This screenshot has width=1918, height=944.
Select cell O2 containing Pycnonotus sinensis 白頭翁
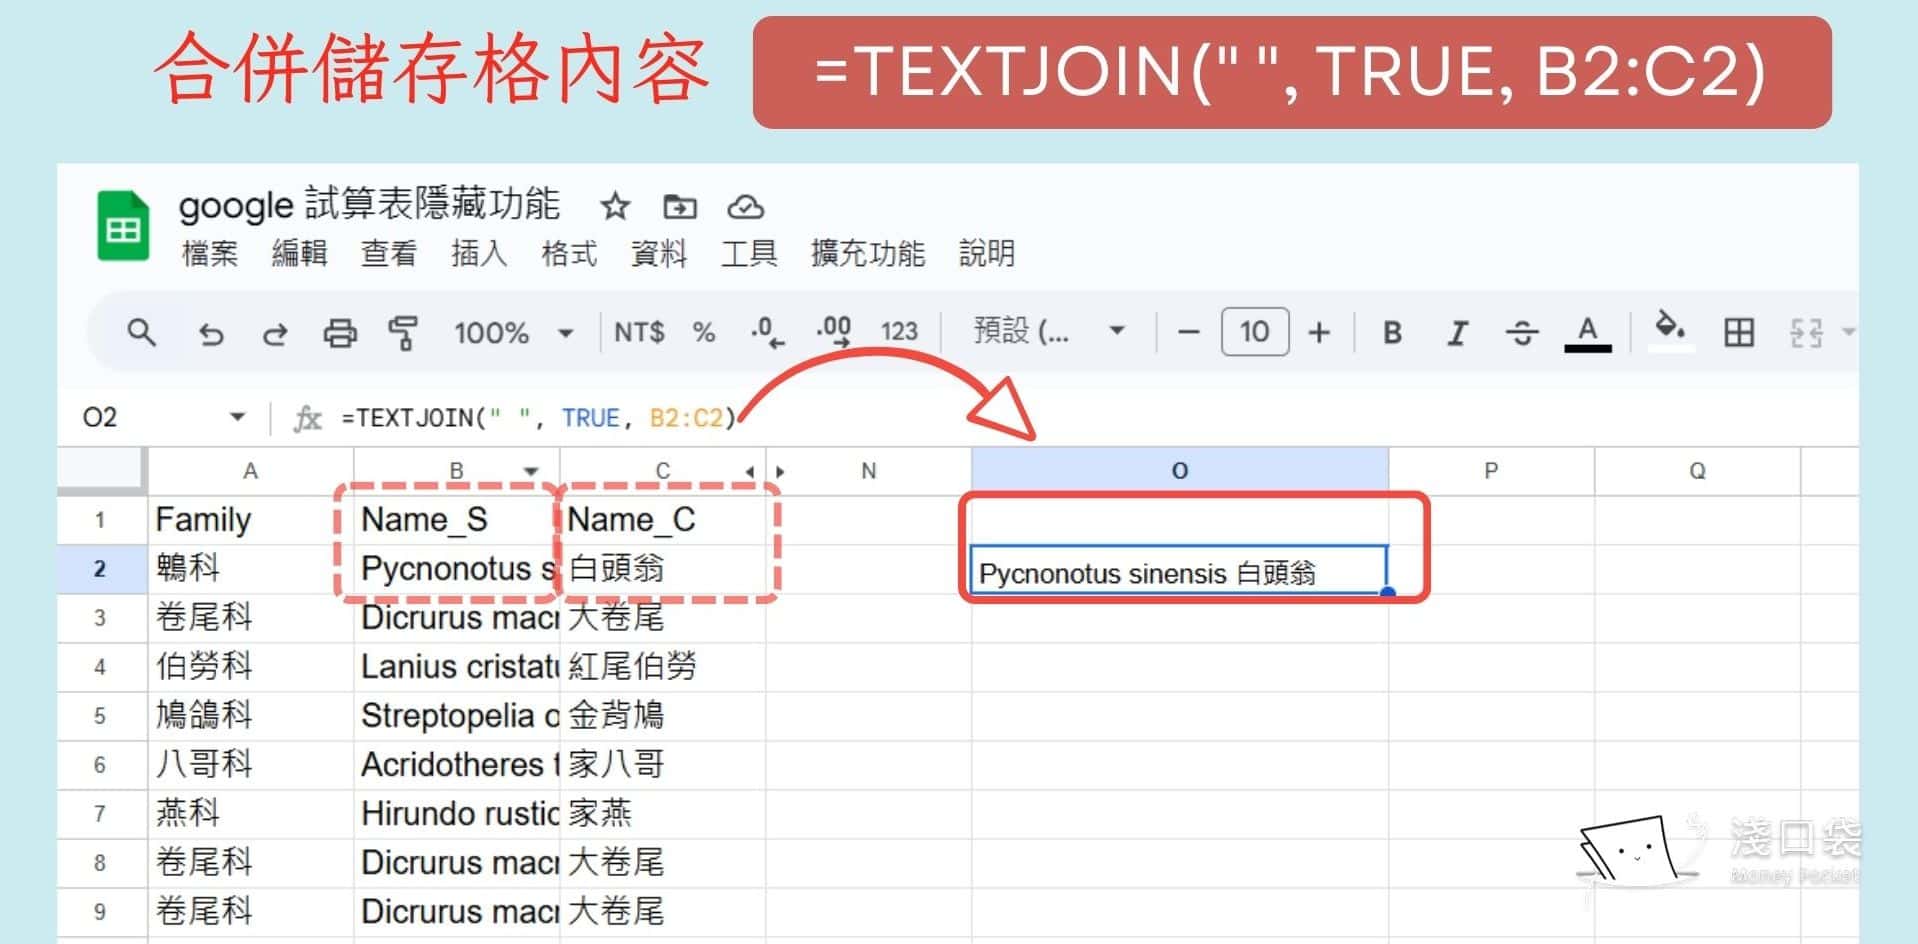[x=1178, y=572]
